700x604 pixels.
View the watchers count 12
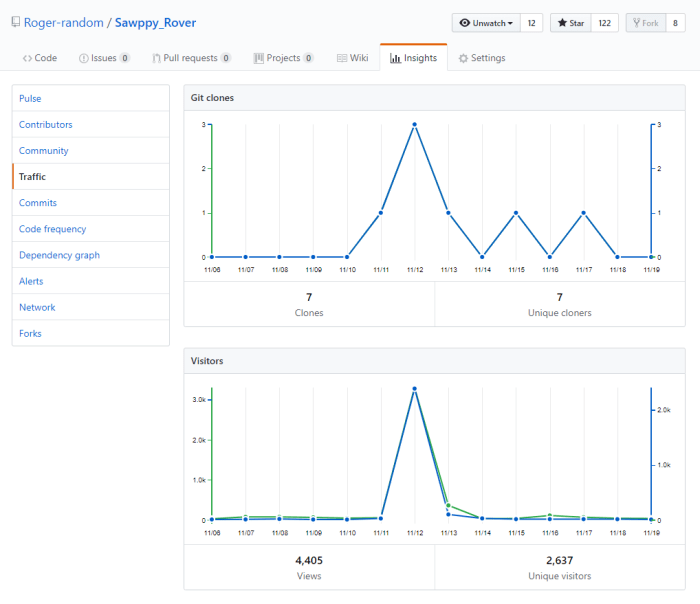click(x=532, y=23)
